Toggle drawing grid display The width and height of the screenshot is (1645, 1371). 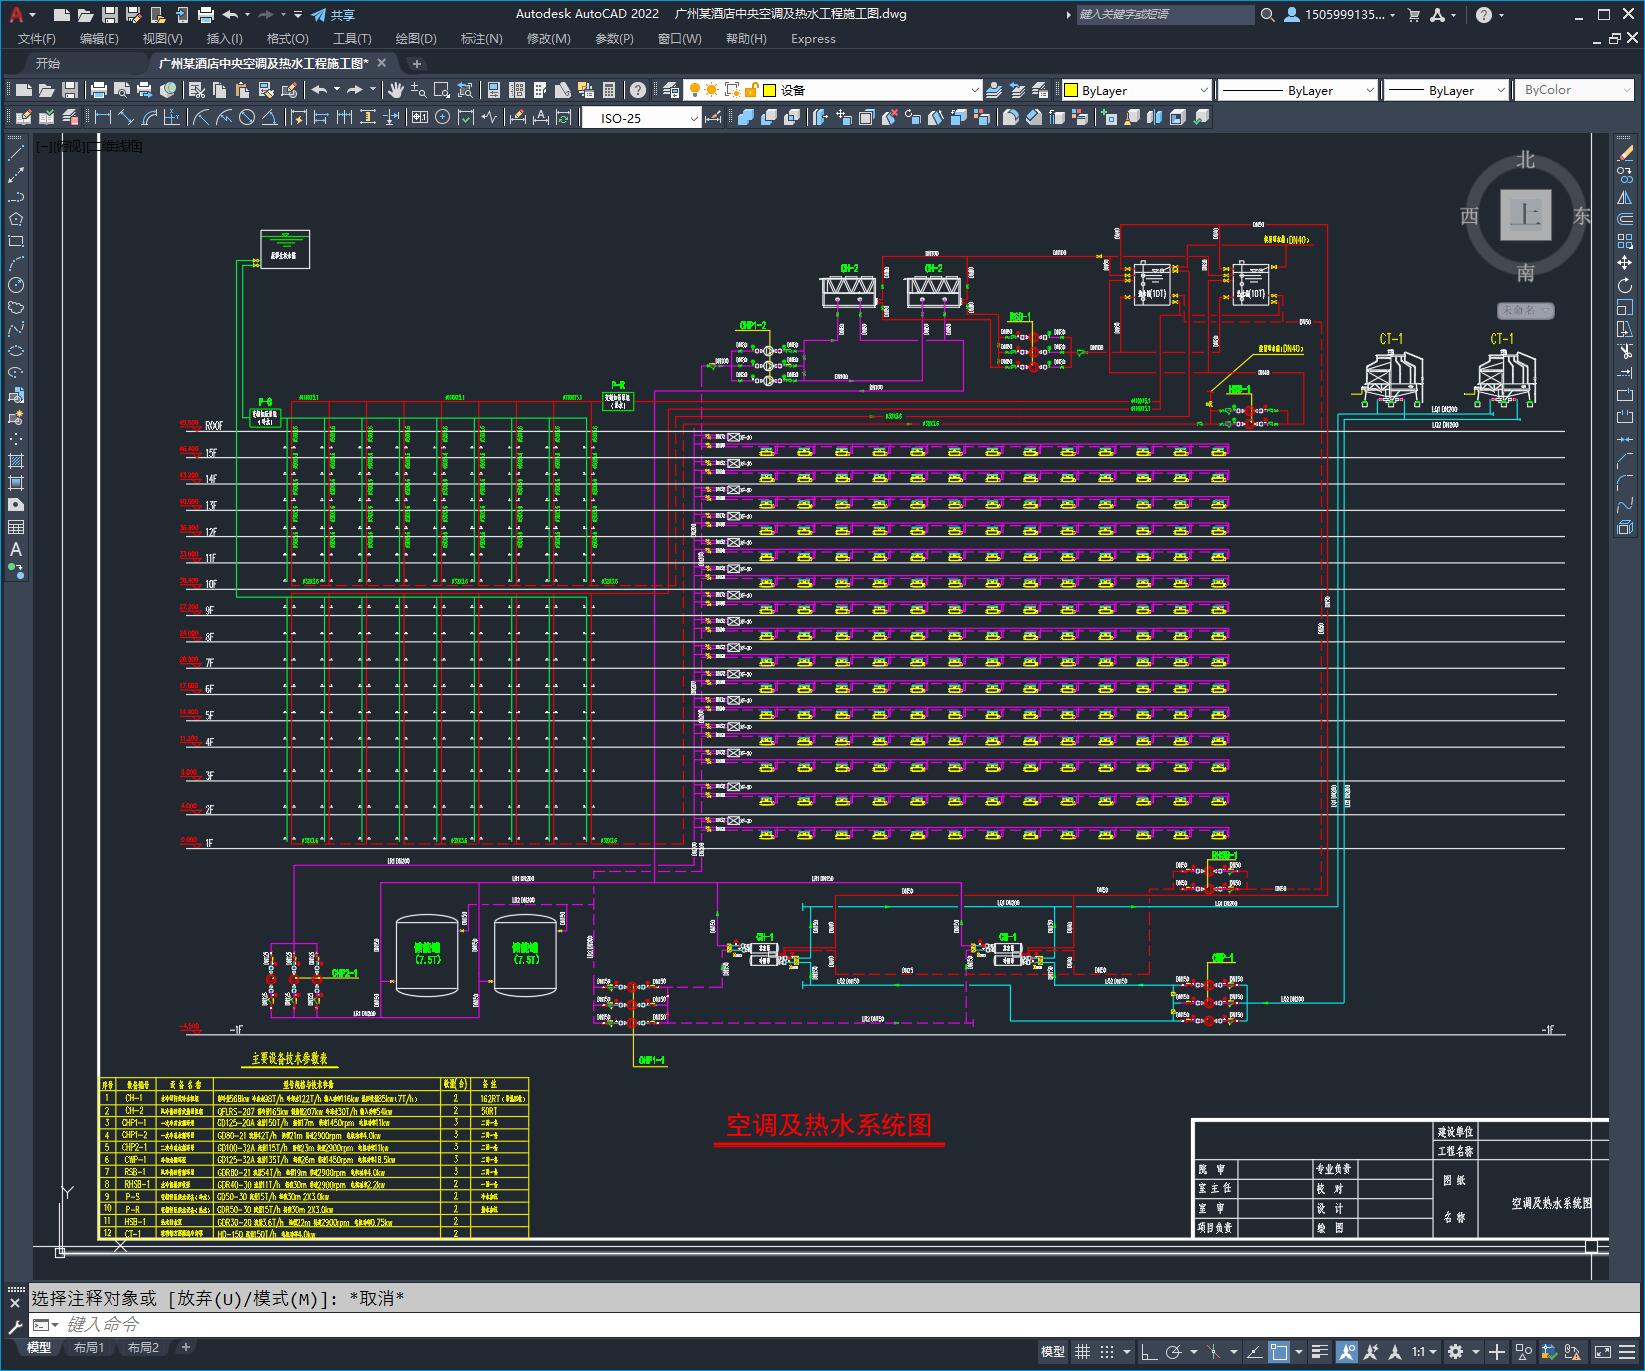1082,1352
